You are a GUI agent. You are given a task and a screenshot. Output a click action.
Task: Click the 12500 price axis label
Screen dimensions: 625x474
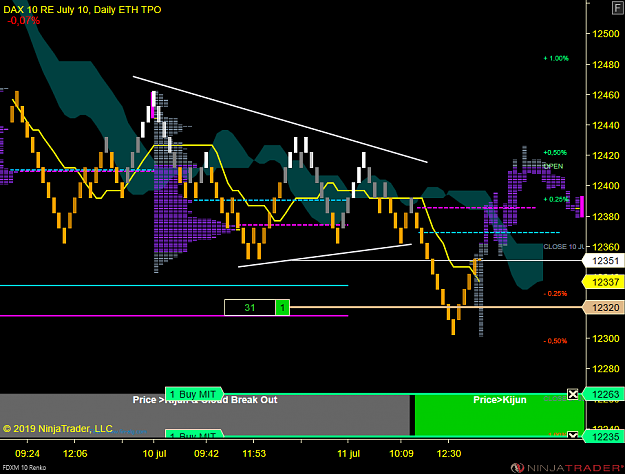(606, 34)
